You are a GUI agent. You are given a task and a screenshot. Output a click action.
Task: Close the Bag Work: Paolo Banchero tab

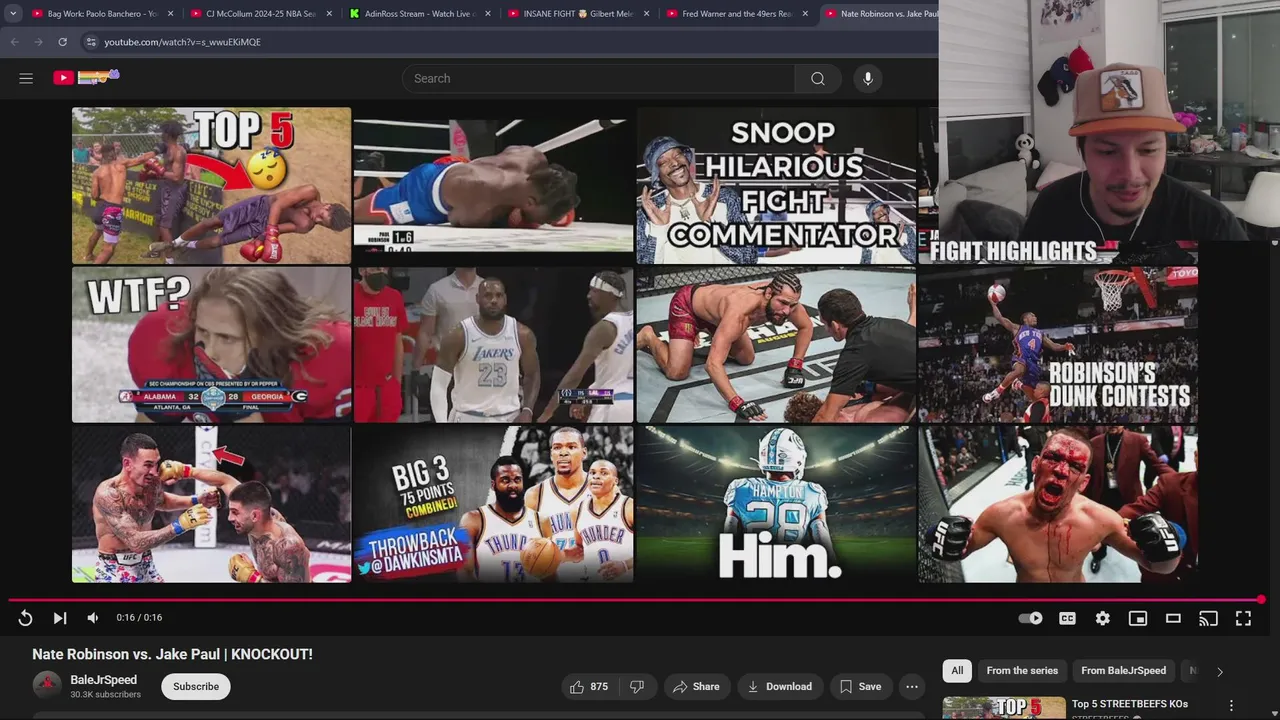170,14
